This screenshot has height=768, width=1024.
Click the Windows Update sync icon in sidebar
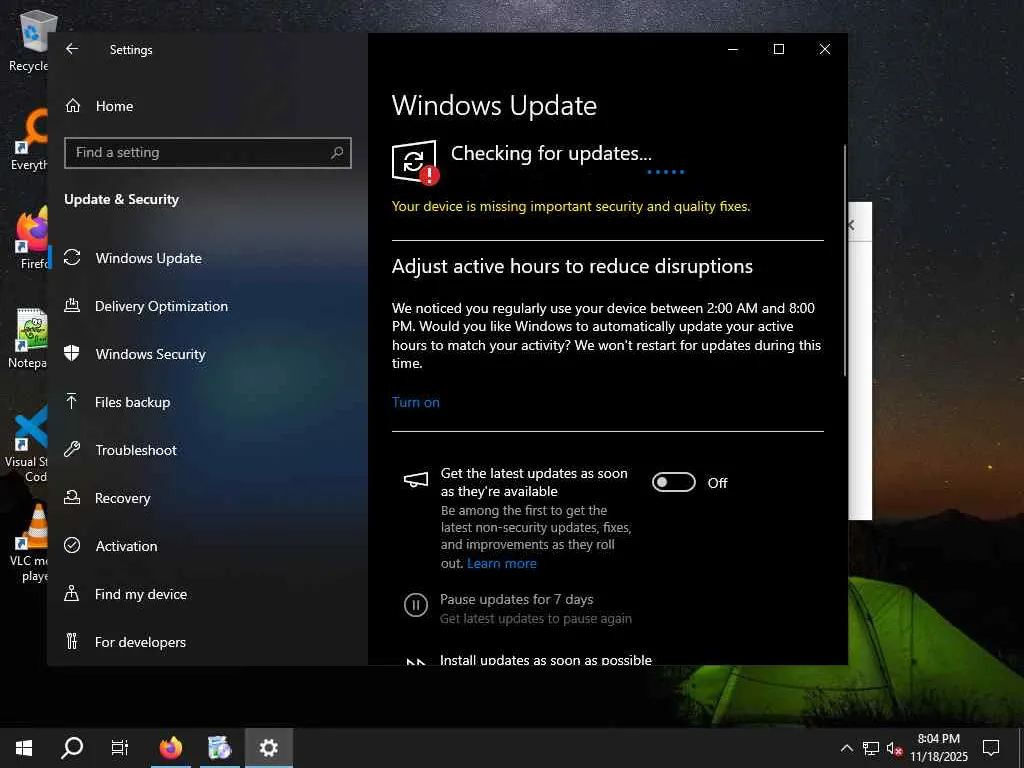point(72,257)
